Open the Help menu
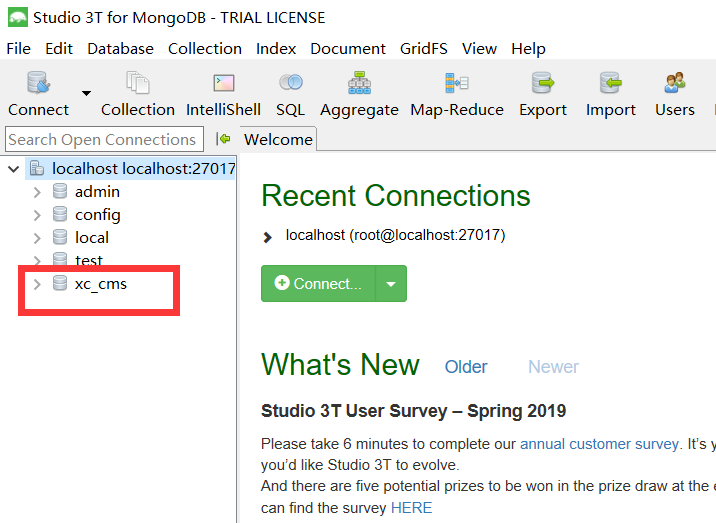Screen dimensions: 716x523 click(528, 48)
